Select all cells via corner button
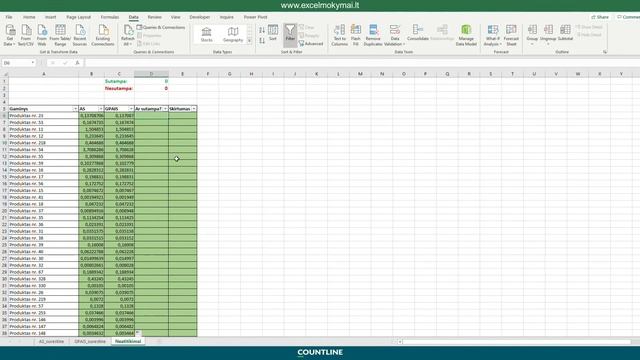This screenshot has width=640, height=360. click(x=4, y=74)
